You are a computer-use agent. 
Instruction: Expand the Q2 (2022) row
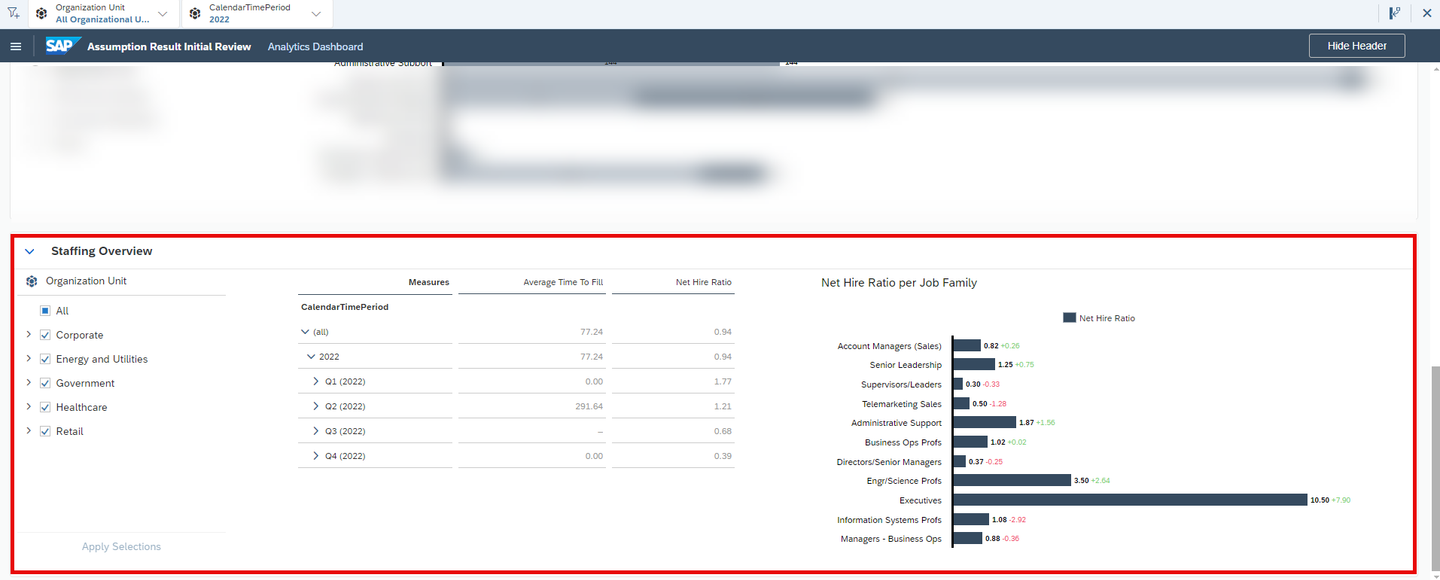tap(317, 406)
